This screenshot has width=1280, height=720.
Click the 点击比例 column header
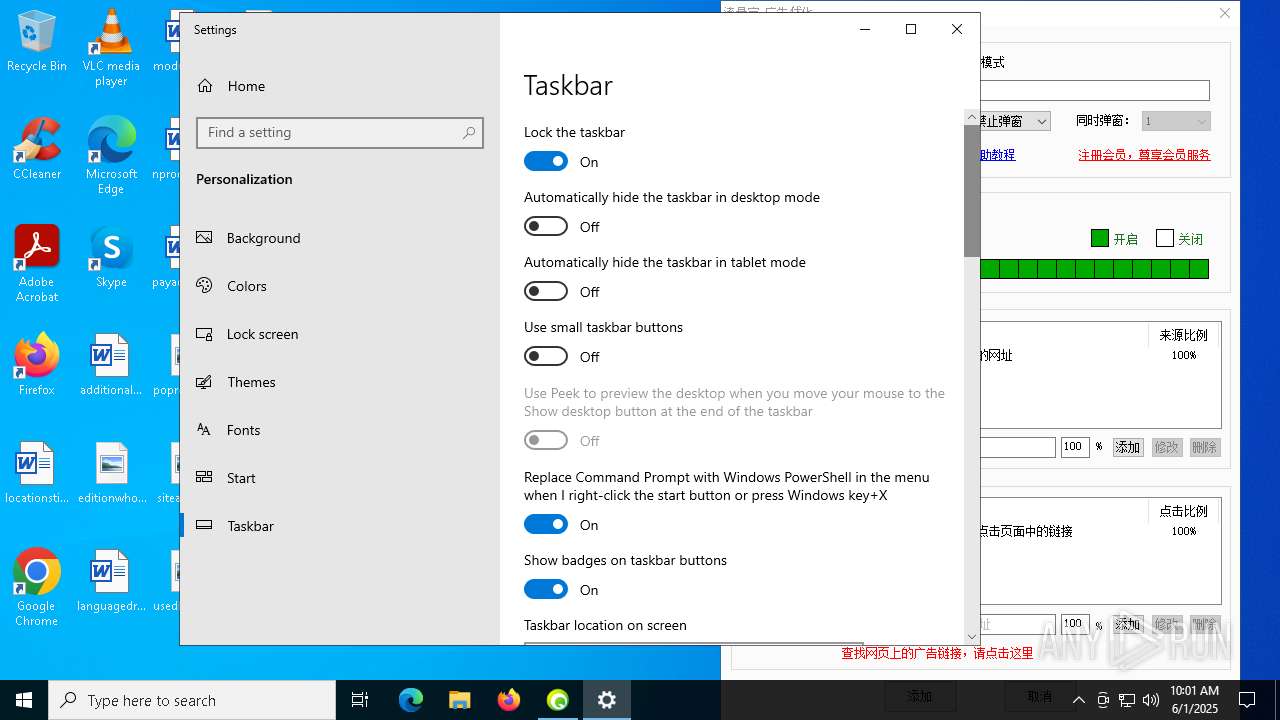point(1184,510)
